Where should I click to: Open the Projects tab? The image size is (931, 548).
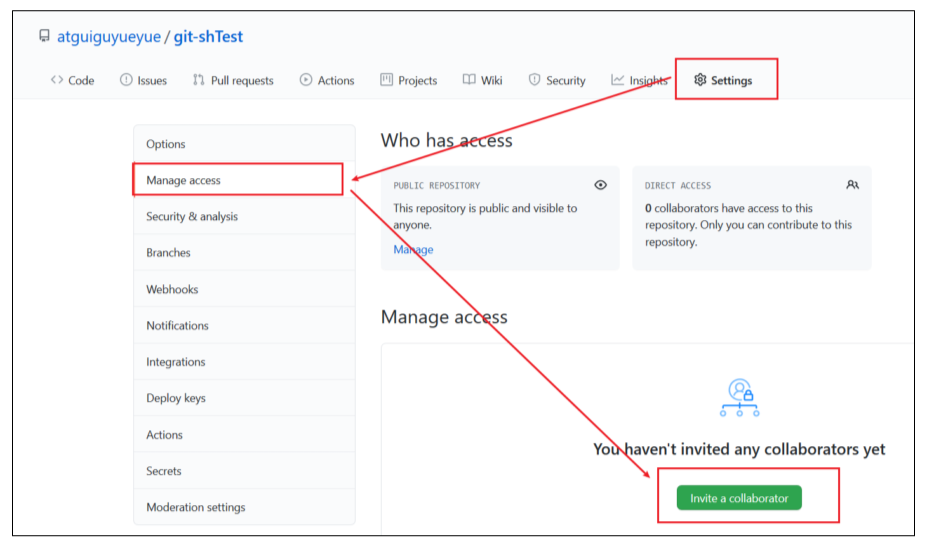point(409,80)
